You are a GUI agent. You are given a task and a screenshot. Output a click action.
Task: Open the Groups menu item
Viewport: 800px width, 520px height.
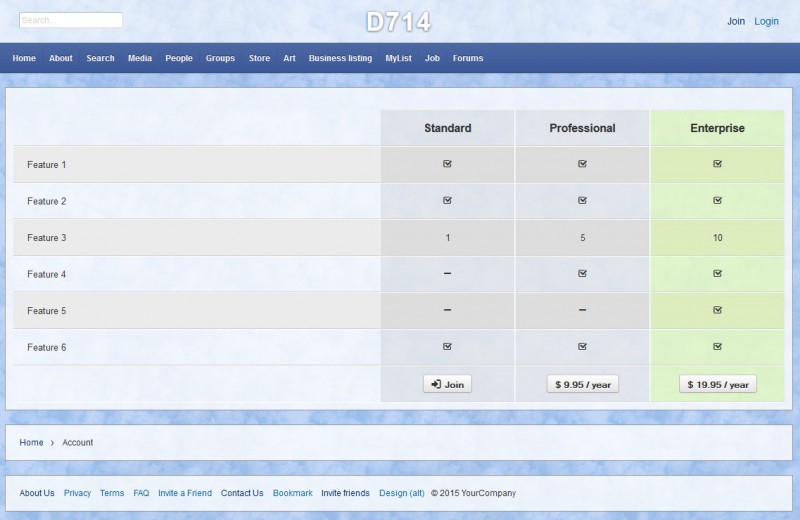pyautogui.click(x=220, y=58)
